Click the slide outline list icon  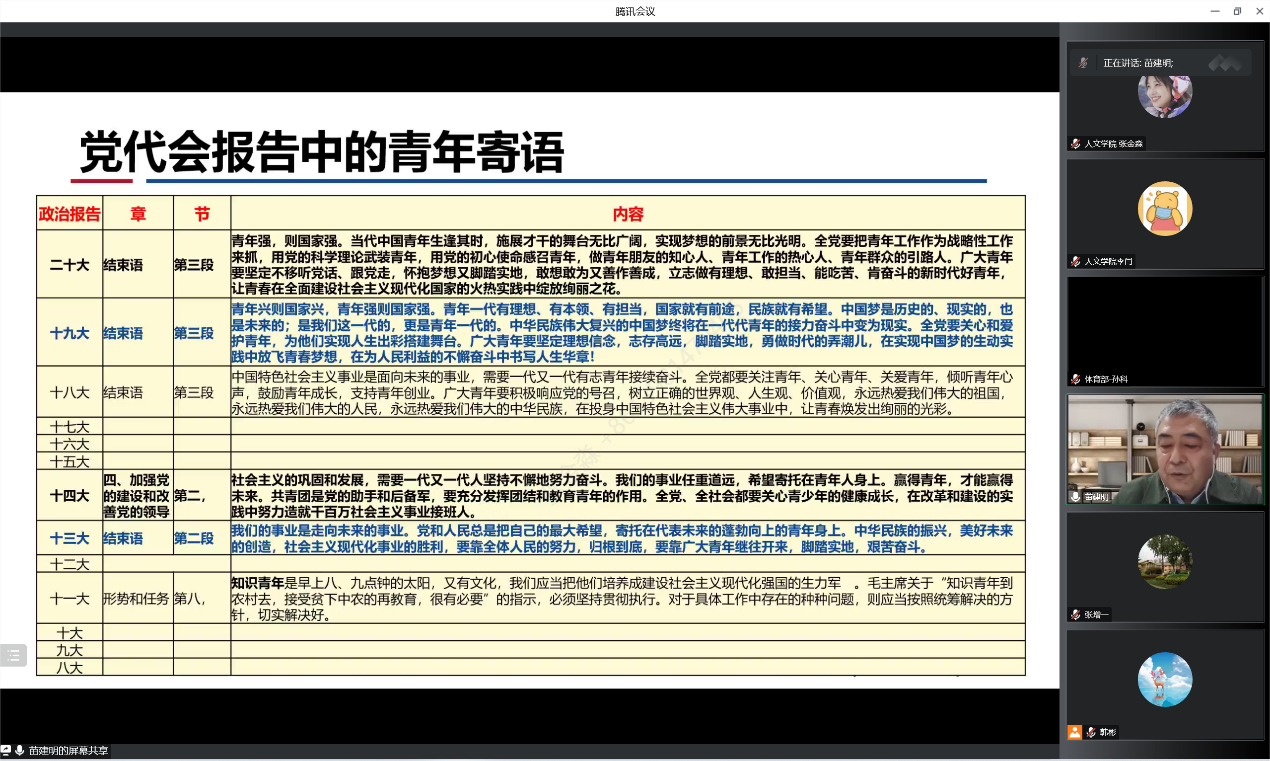click(x=13, y=656)
